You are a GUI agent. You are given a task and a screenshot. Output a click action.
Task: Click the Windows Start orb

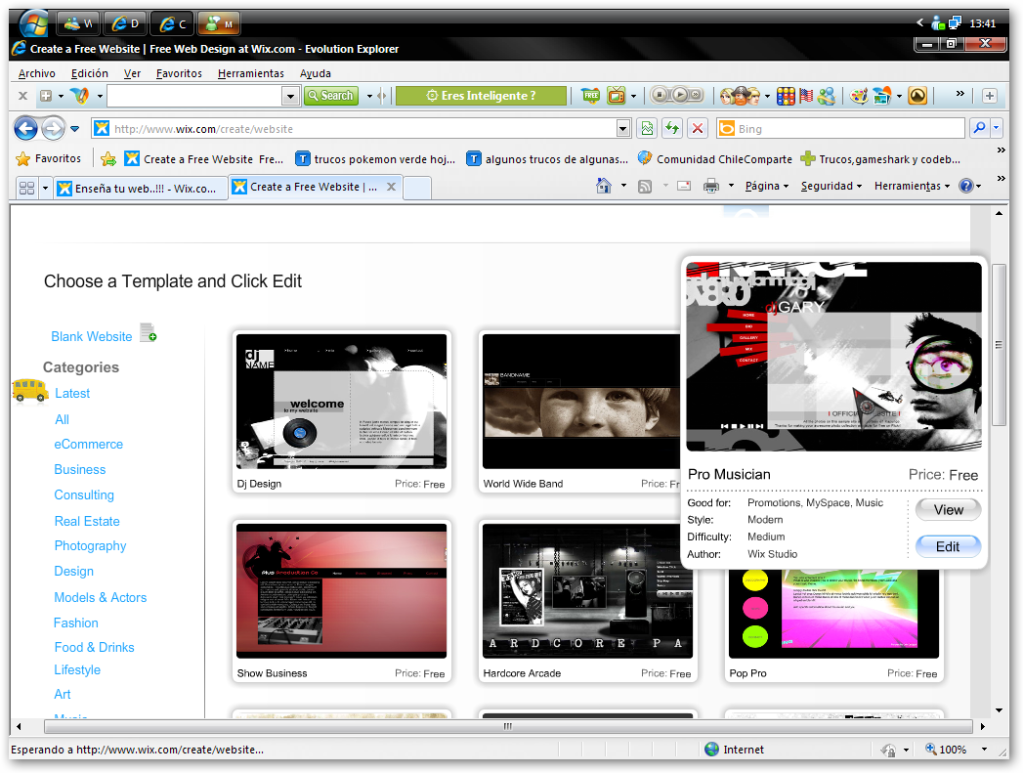pyautogui.click(x=33, y=23)
